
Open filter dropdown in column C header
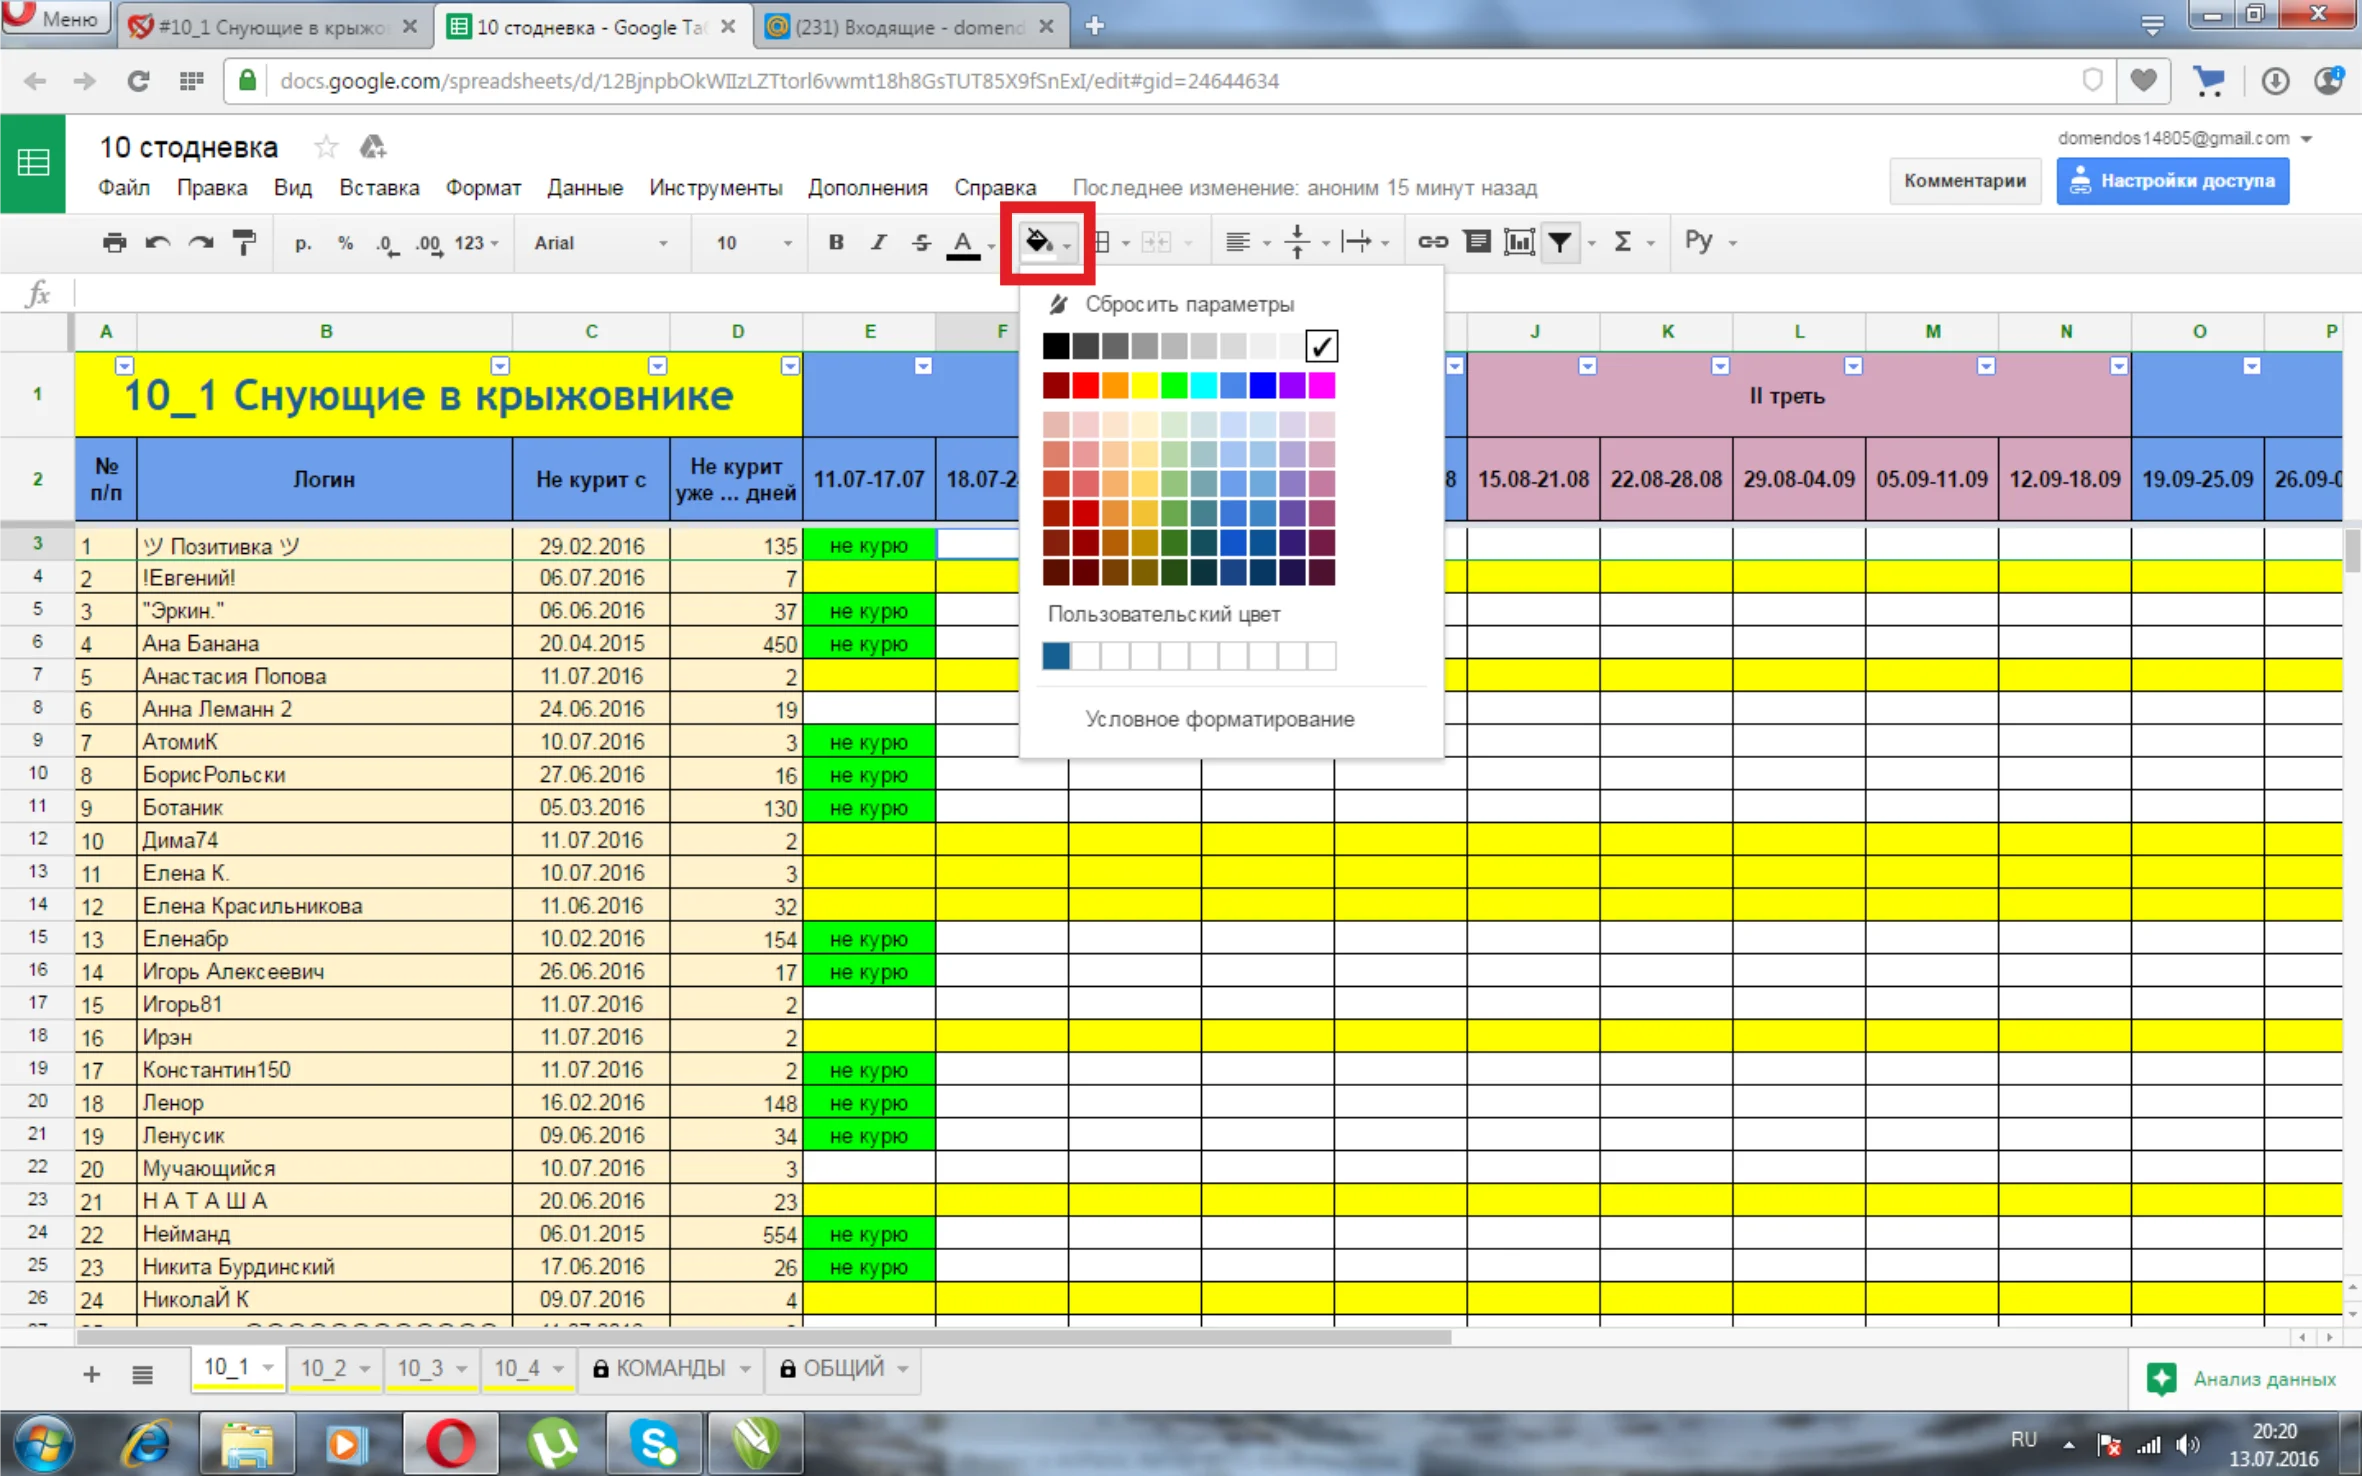pos(657,366)
